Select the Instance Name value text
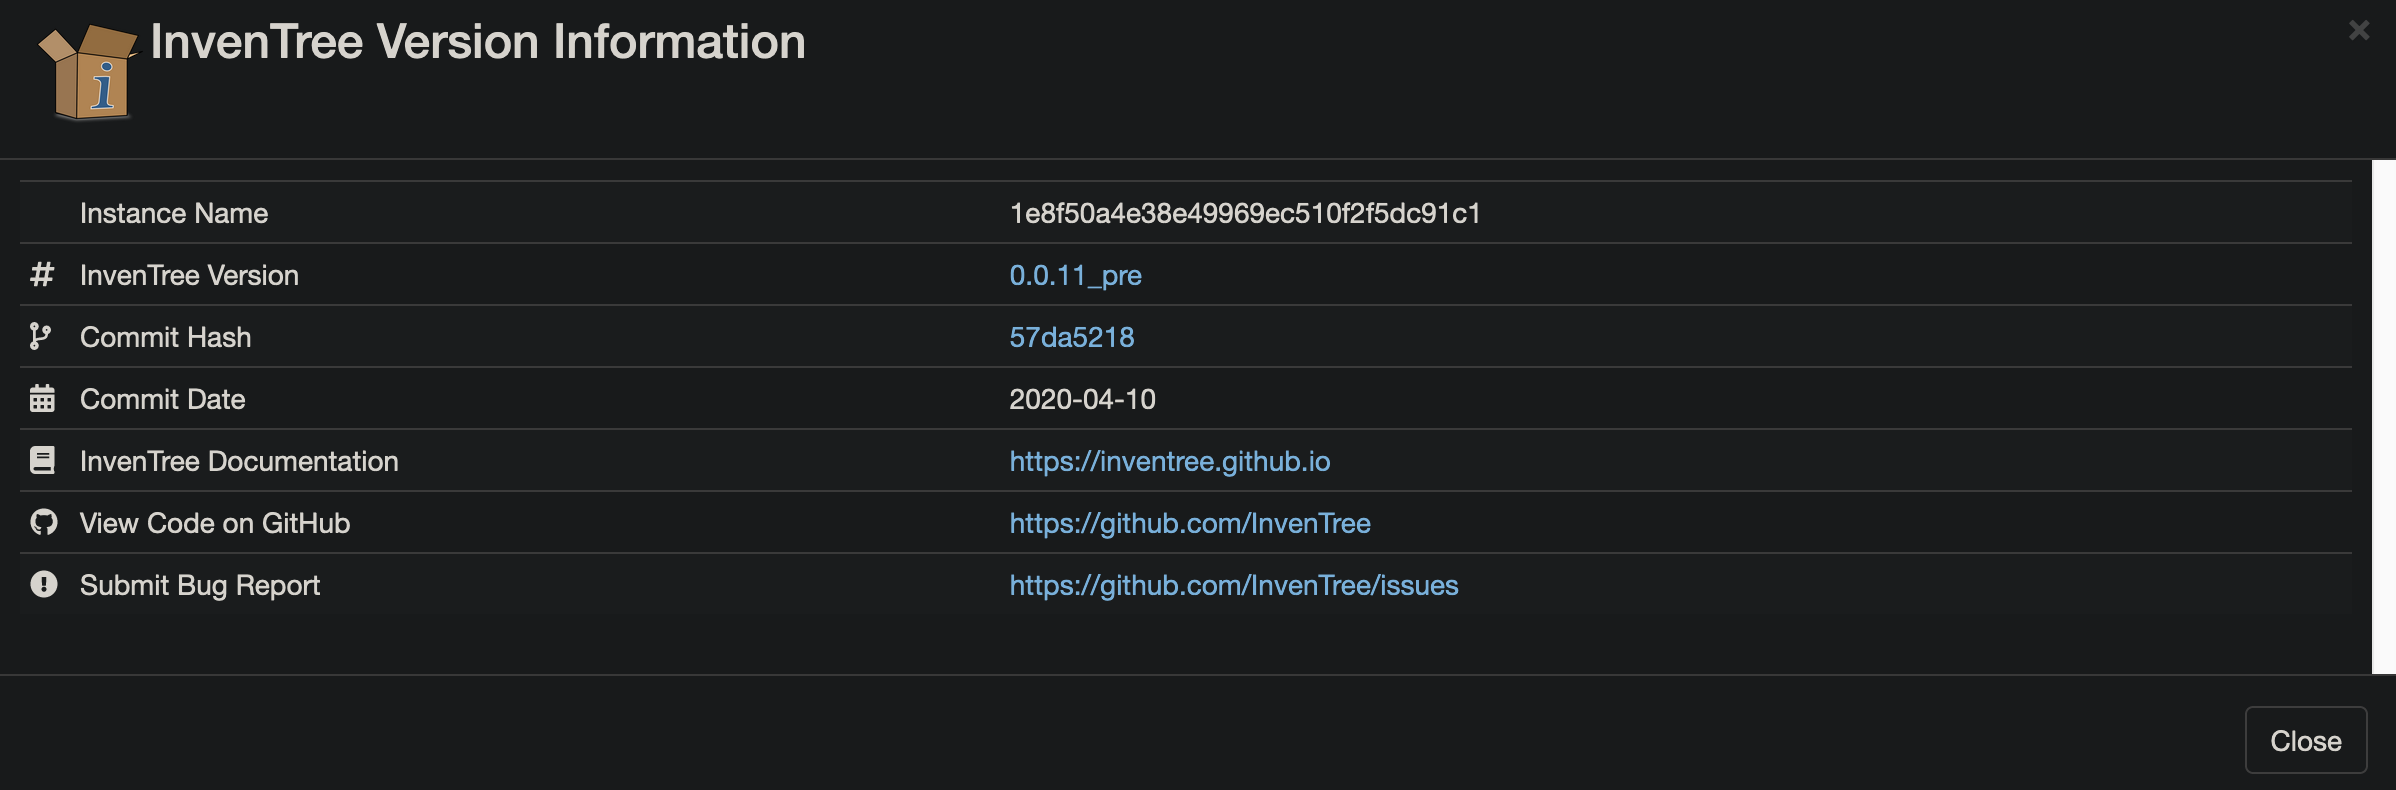This screenshot has width=2396, height=790. pyautogui.click(x=1245, y=213)
